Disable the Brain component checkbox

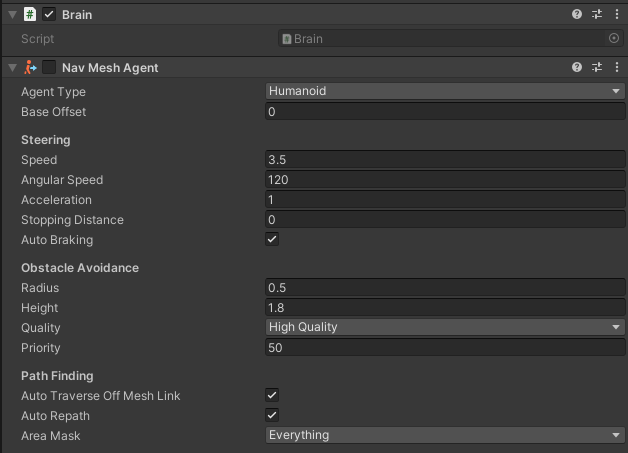(49, 14)
